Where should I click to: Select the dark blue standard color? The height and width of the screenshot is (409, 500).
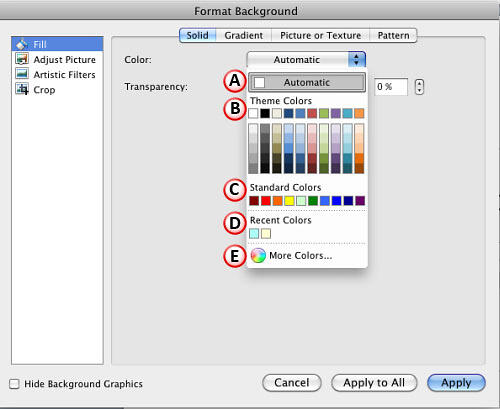click(348, 201)
